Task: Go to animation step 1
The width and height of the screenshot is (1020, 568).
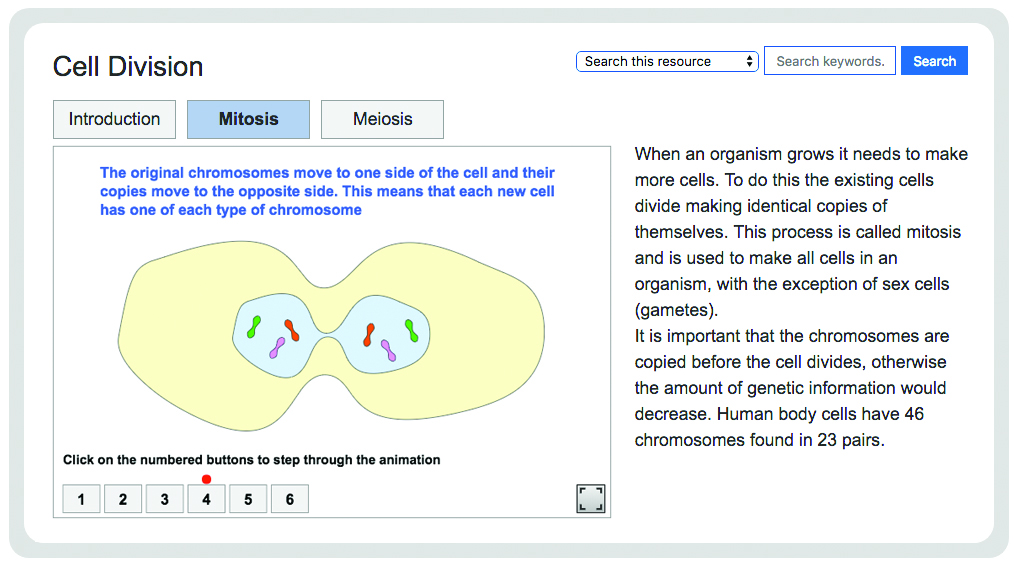Action: [x=81, y=499]
